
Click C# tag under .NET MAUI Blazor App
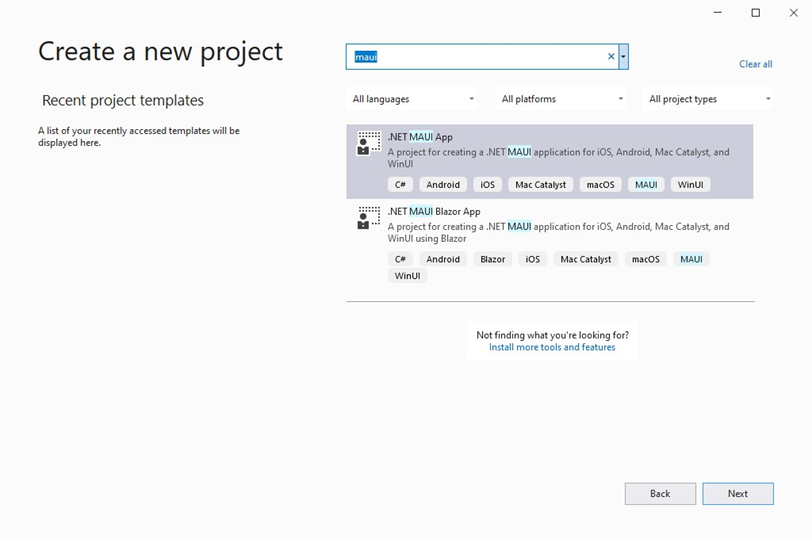400,259
